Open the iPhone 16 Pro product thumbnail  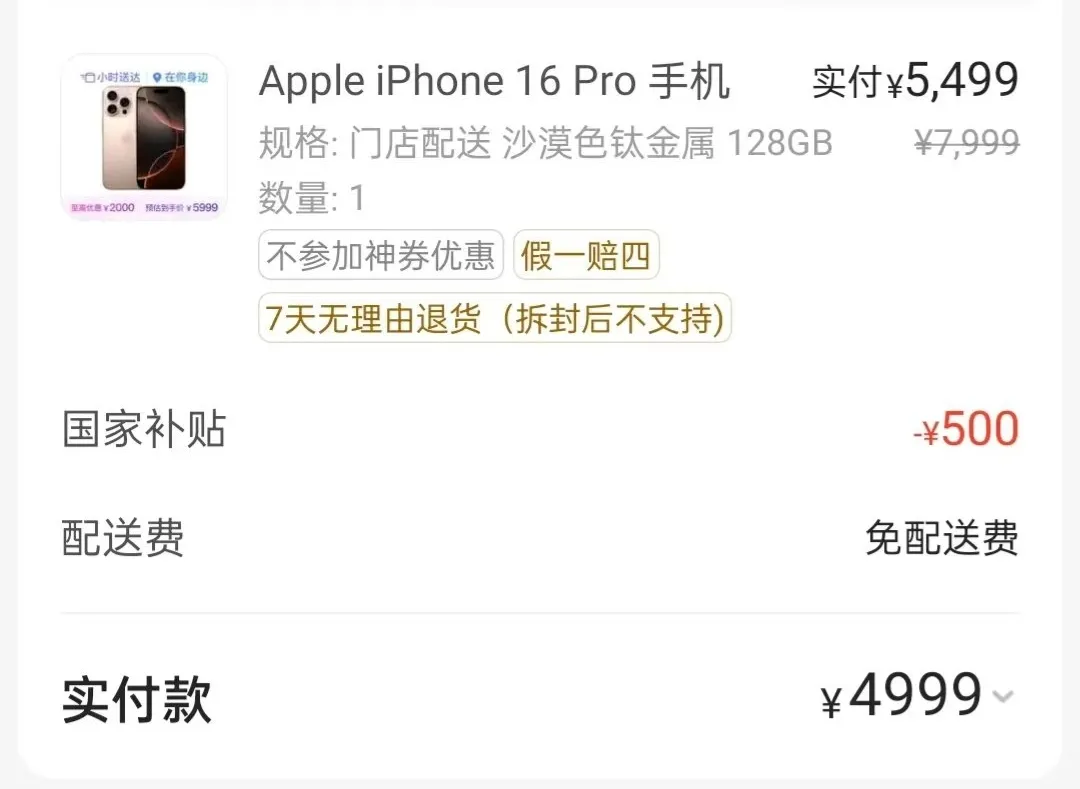[145, 138]
